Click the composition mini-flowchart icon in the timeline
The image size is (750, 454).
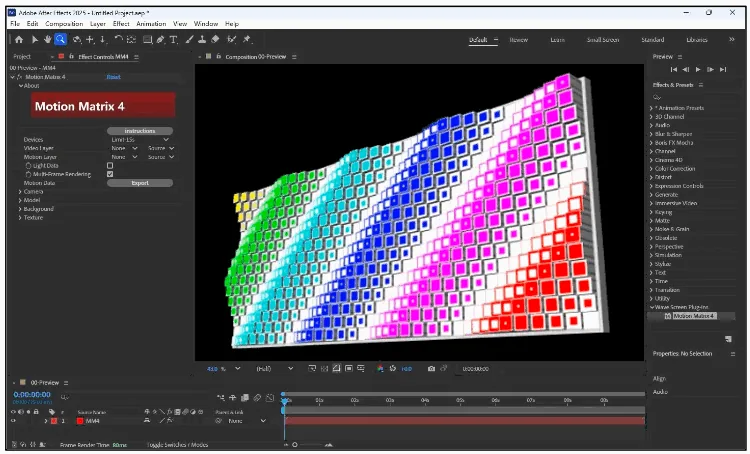221,398
